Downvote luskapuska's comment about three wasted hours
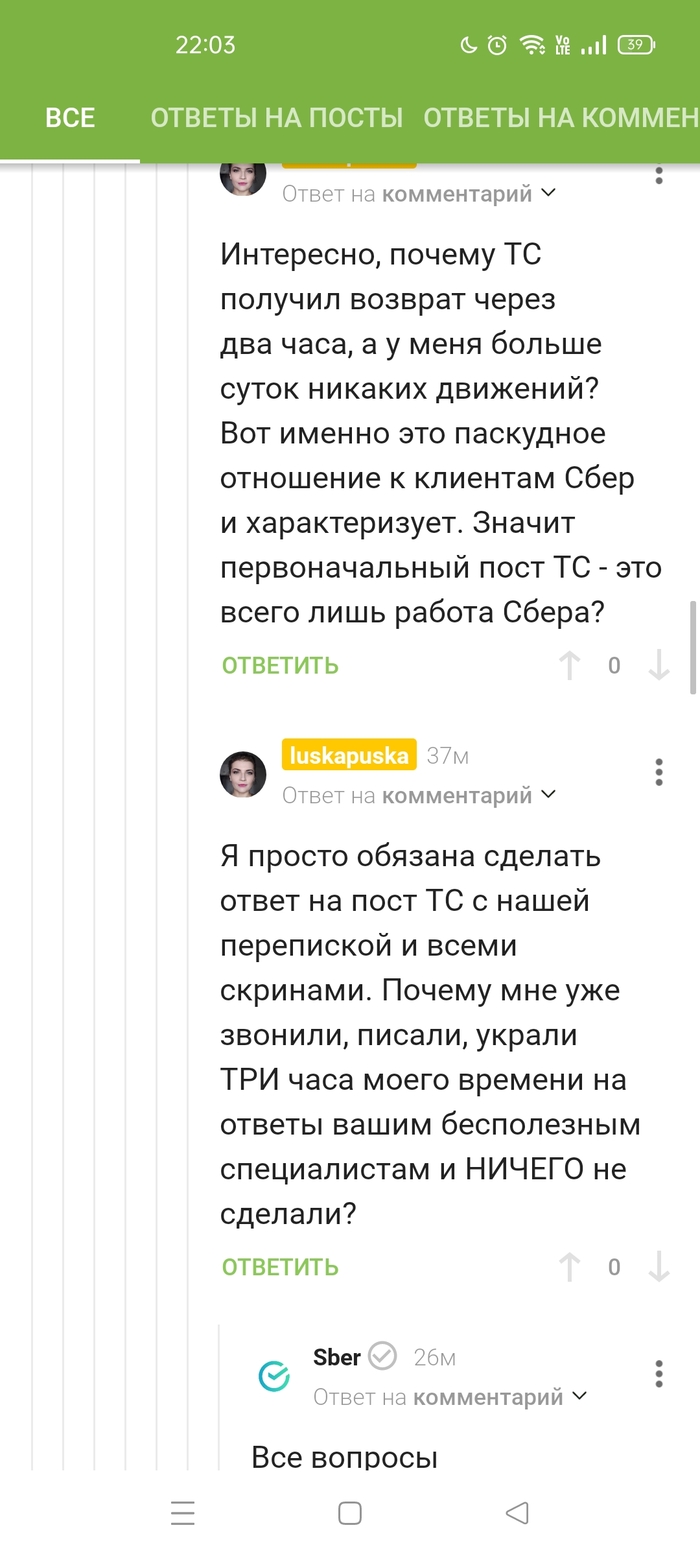Viewport: 700px width, 1556px height. [x=658, y=1268]
